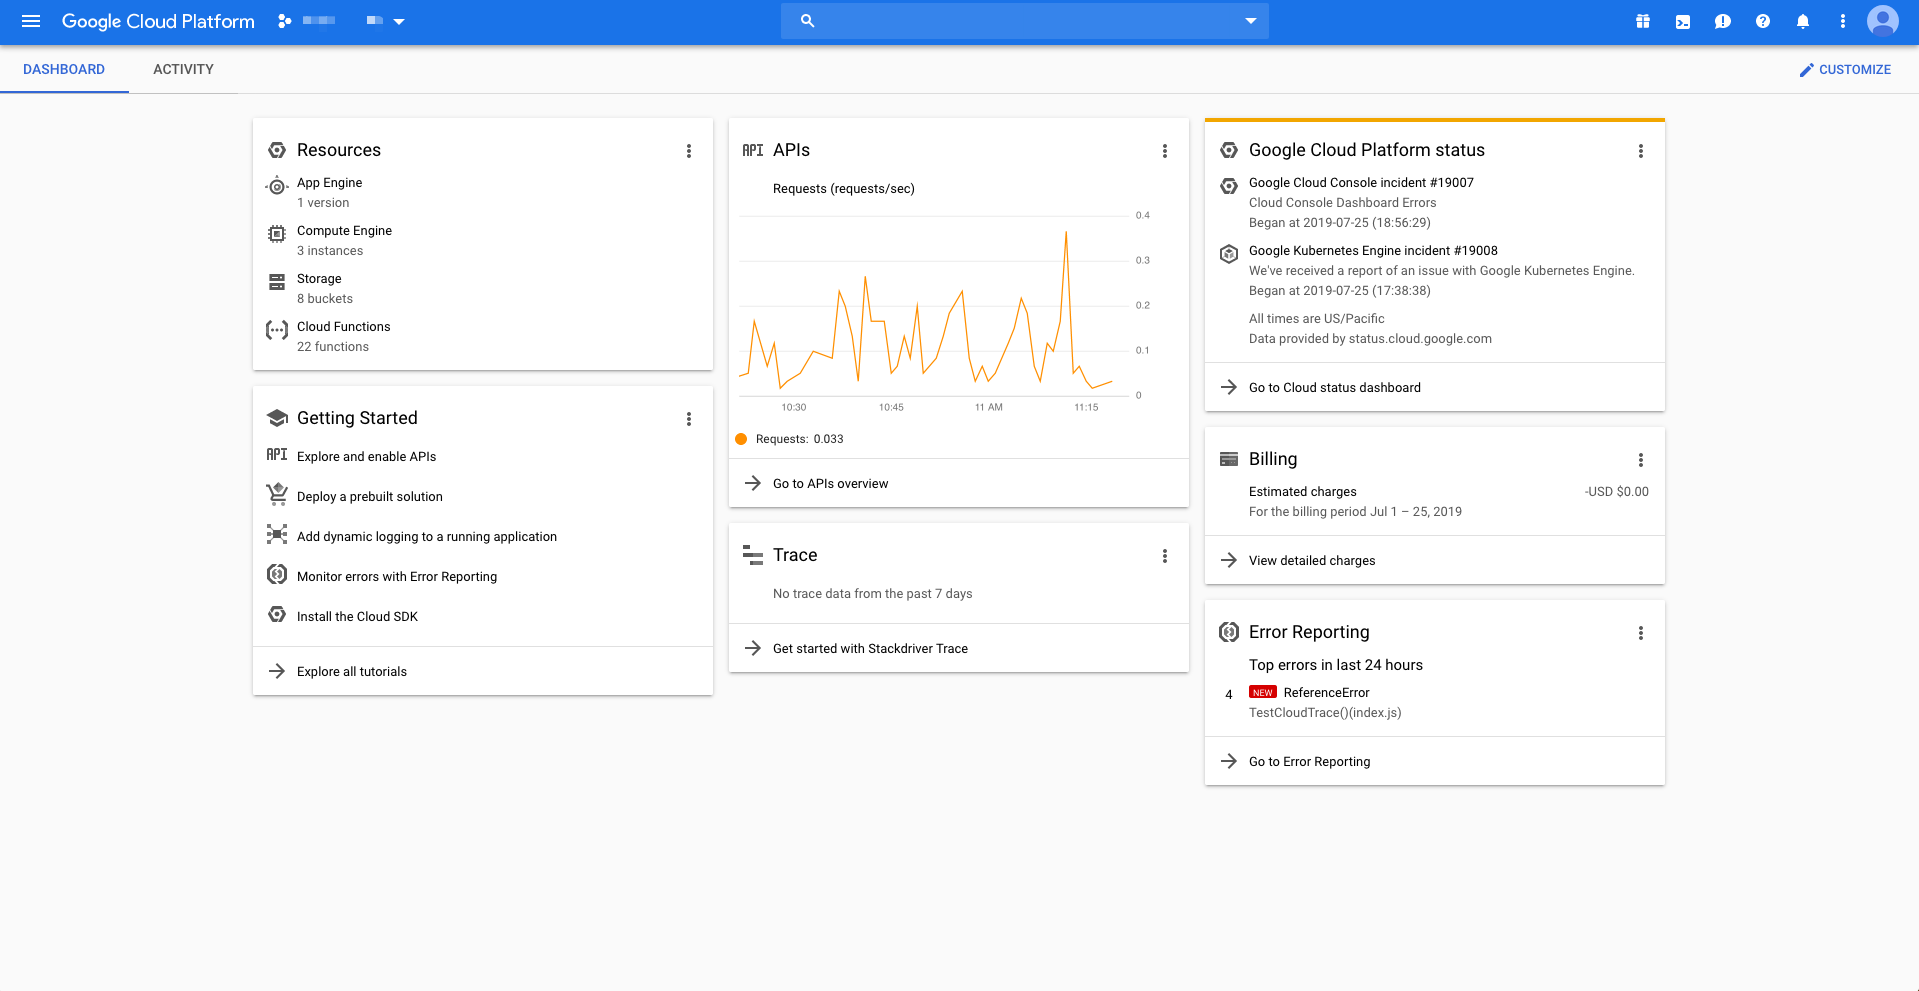The height and width of the screenshot is (991, 1919).
Task: Click the orange Requests legend dot
Action: (741, 439)
